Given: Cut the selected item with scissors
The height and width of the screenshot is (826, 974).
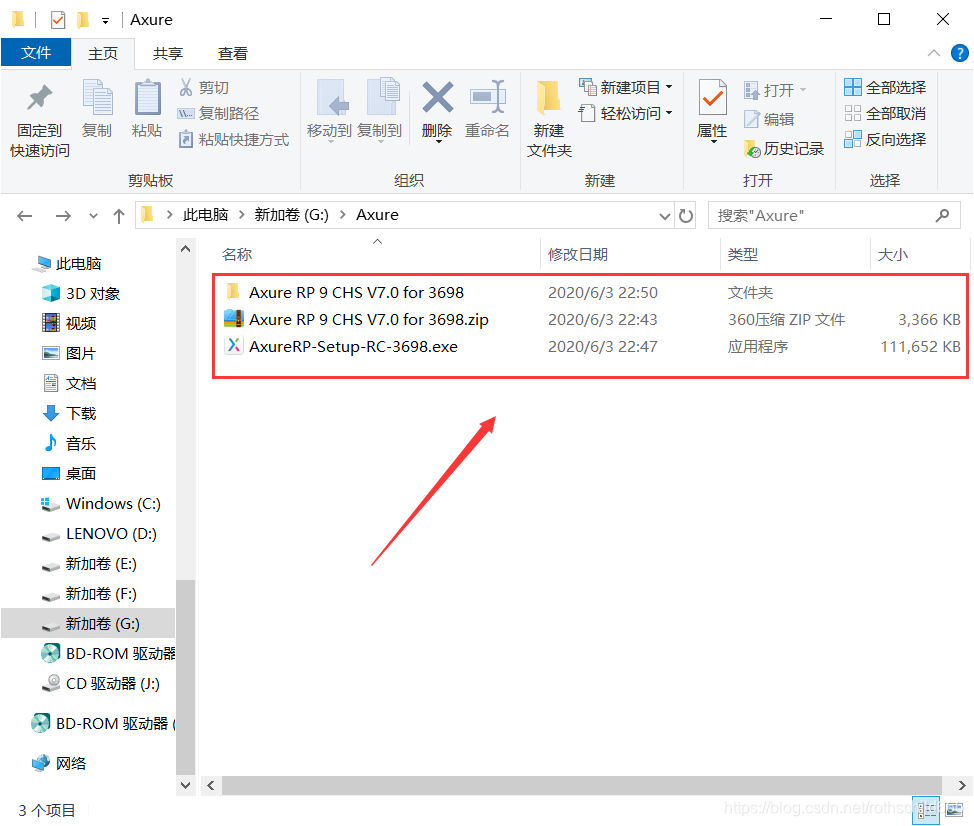Looking at the screenshot, I should click(204, 88).
